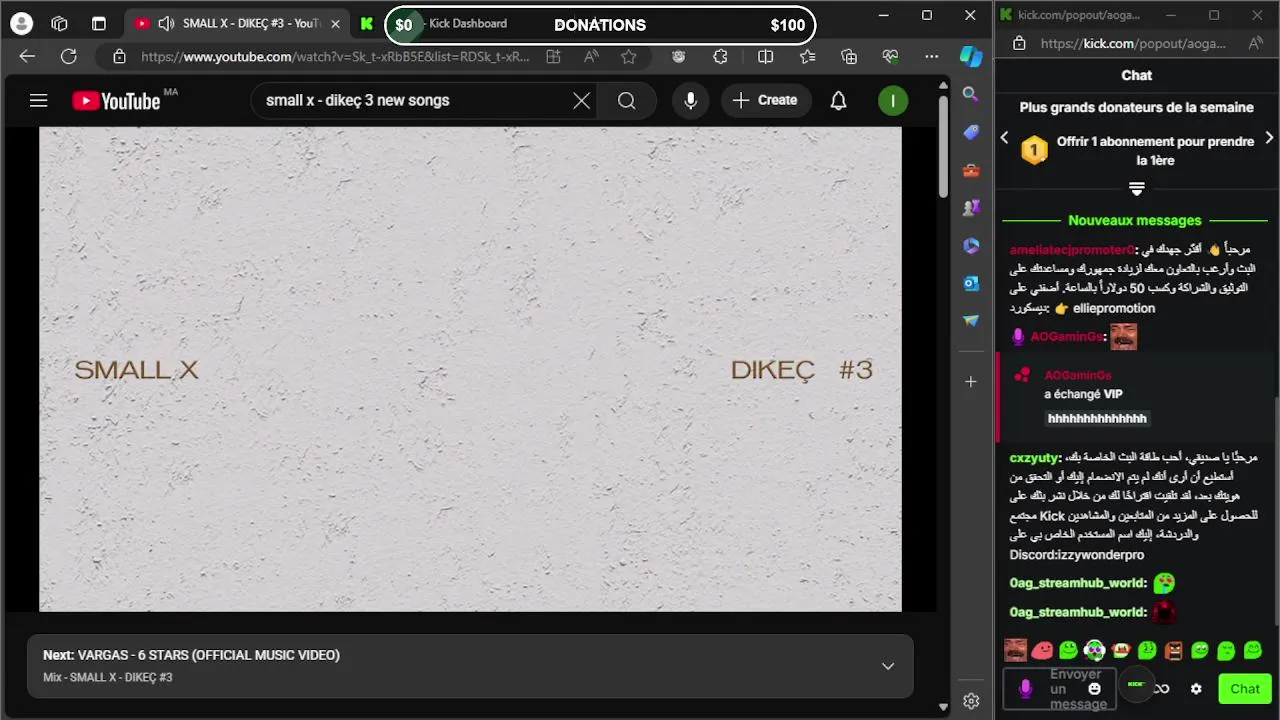Viewport: 1280px width, 720px height.
Task: Open the Edge sidebar shopping tag
Action: click(970, 132)
